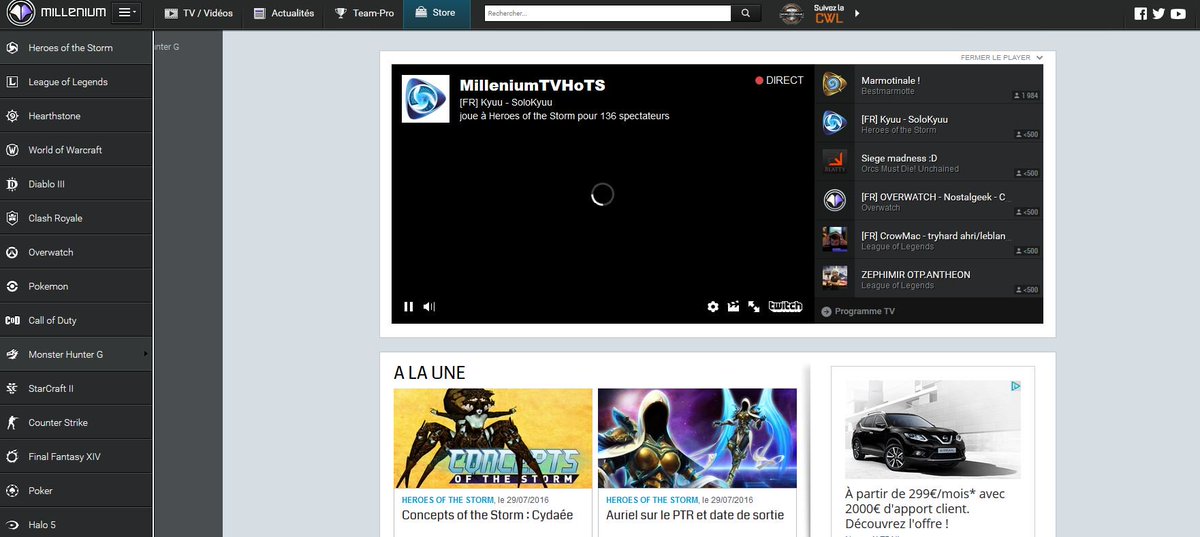Click the AdChoices icon on the car ad
1200x537 pixels.
point(1015,386)
